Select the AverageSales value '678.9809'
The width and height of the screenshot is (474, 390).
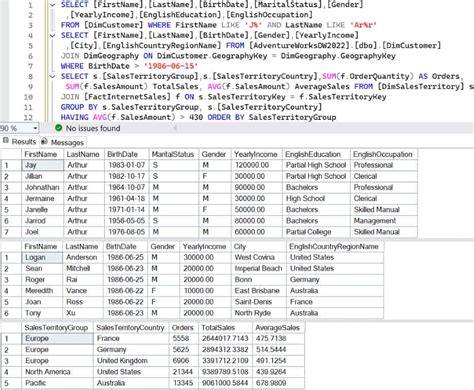click(x=278, y=383)
